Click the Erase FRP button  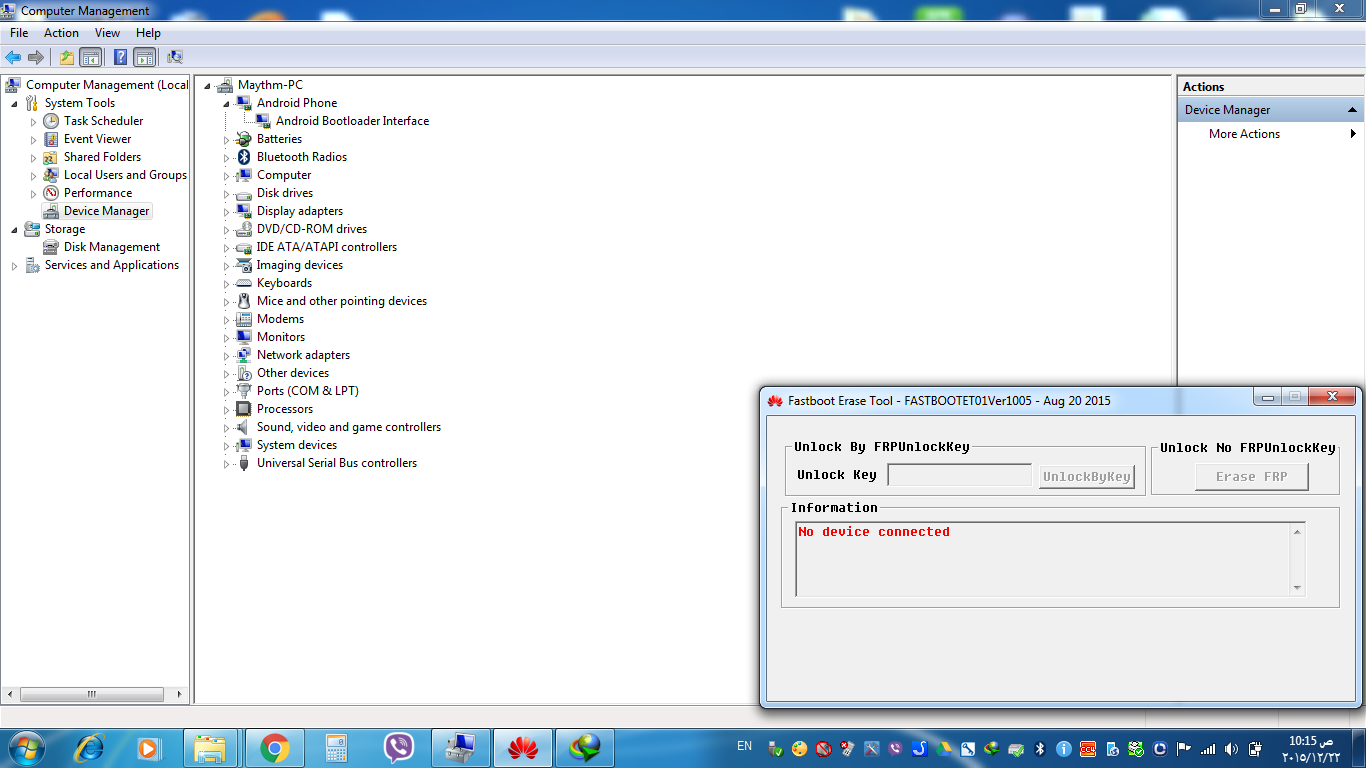coord(1252,477)
